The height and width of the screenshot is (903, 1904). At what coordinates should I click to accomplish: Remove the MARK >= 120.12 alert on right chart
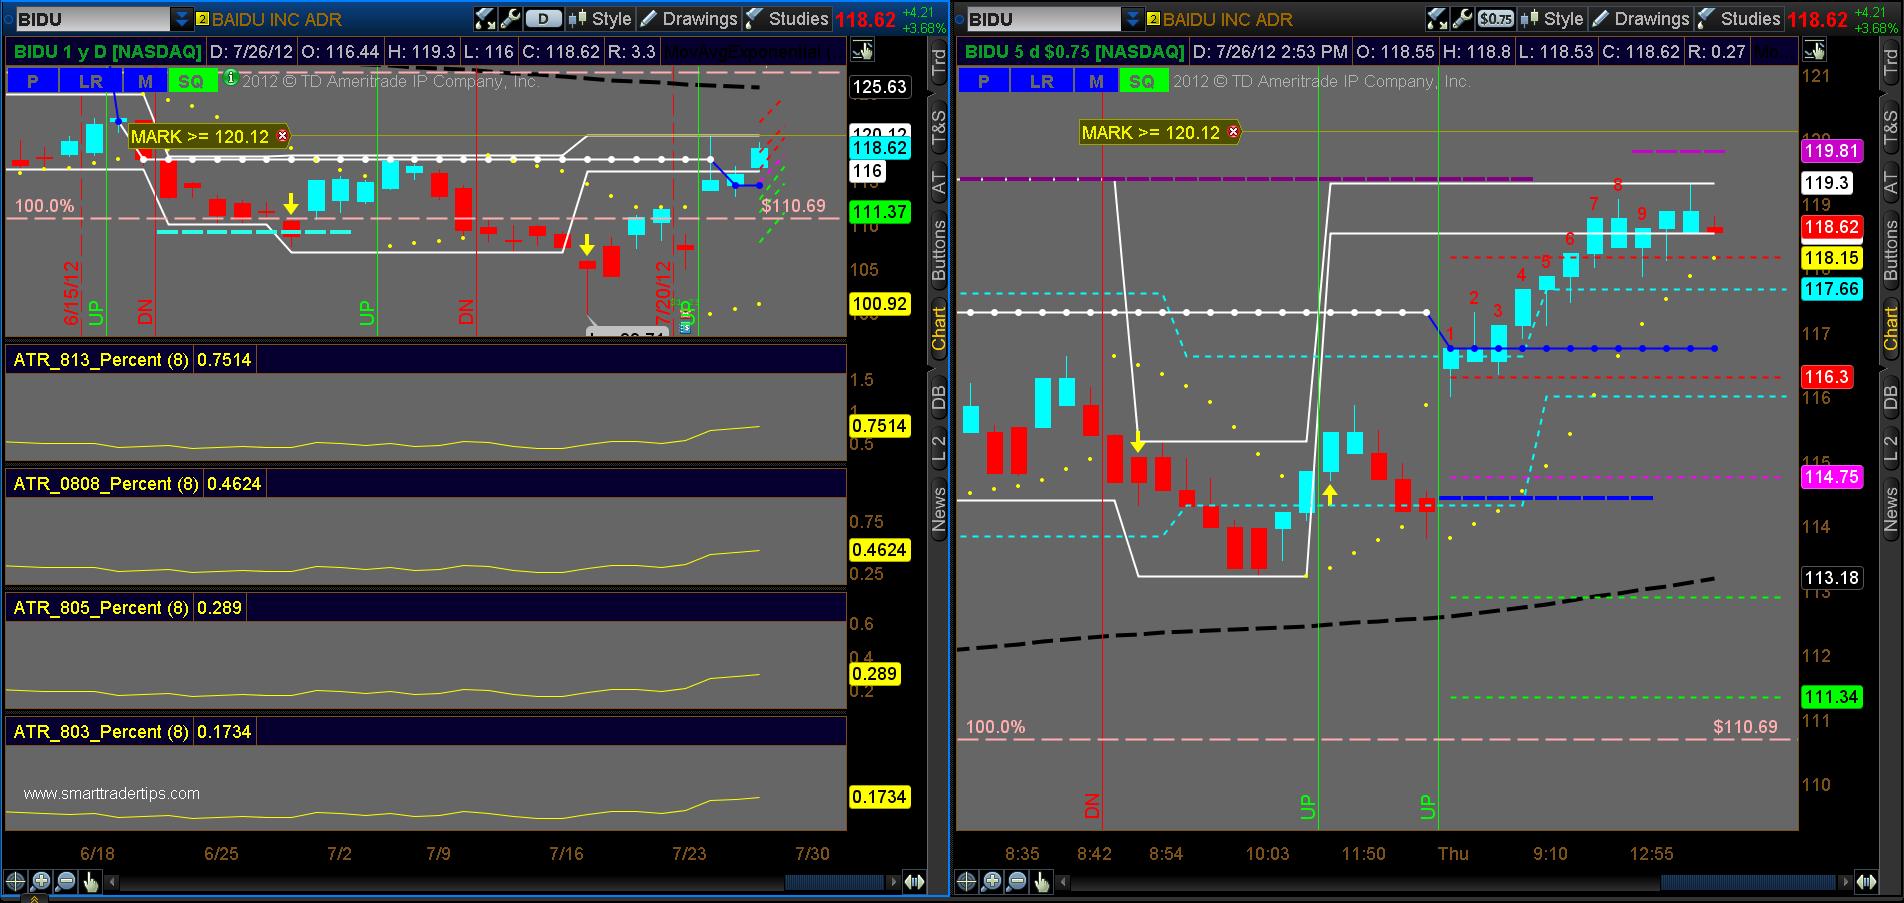click(x=1233, y=131)
